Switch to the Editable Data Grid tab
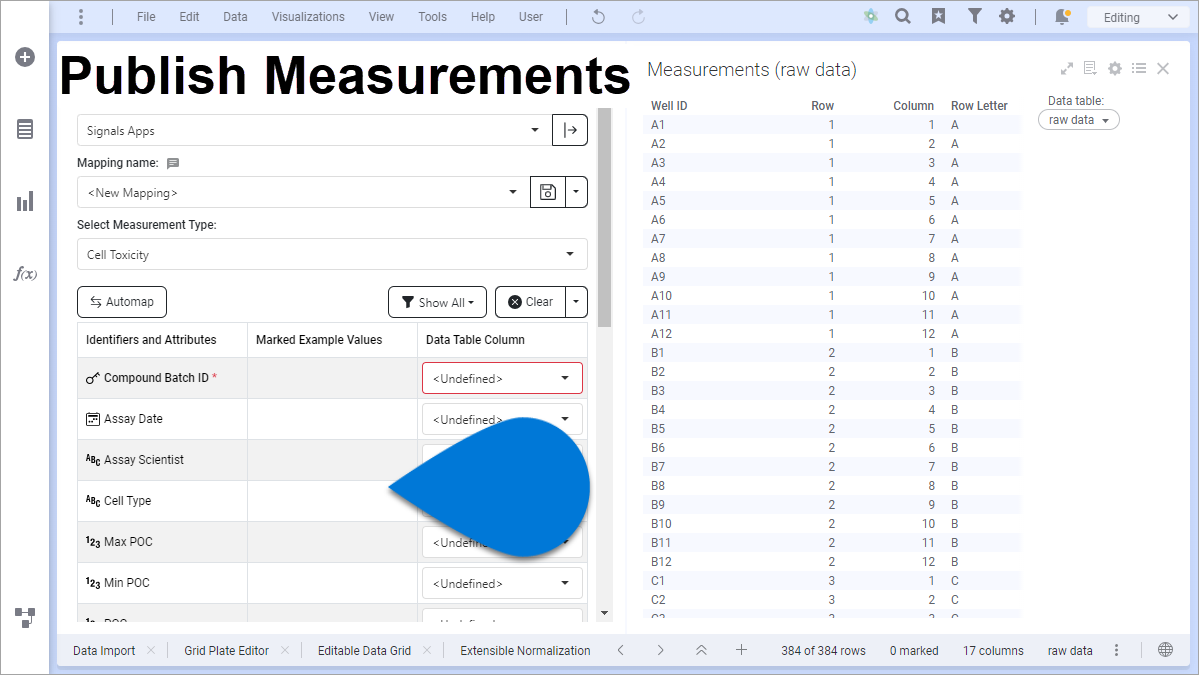Screen dimensions: 1199x675 pyautogui.click(x=364, y=651)
